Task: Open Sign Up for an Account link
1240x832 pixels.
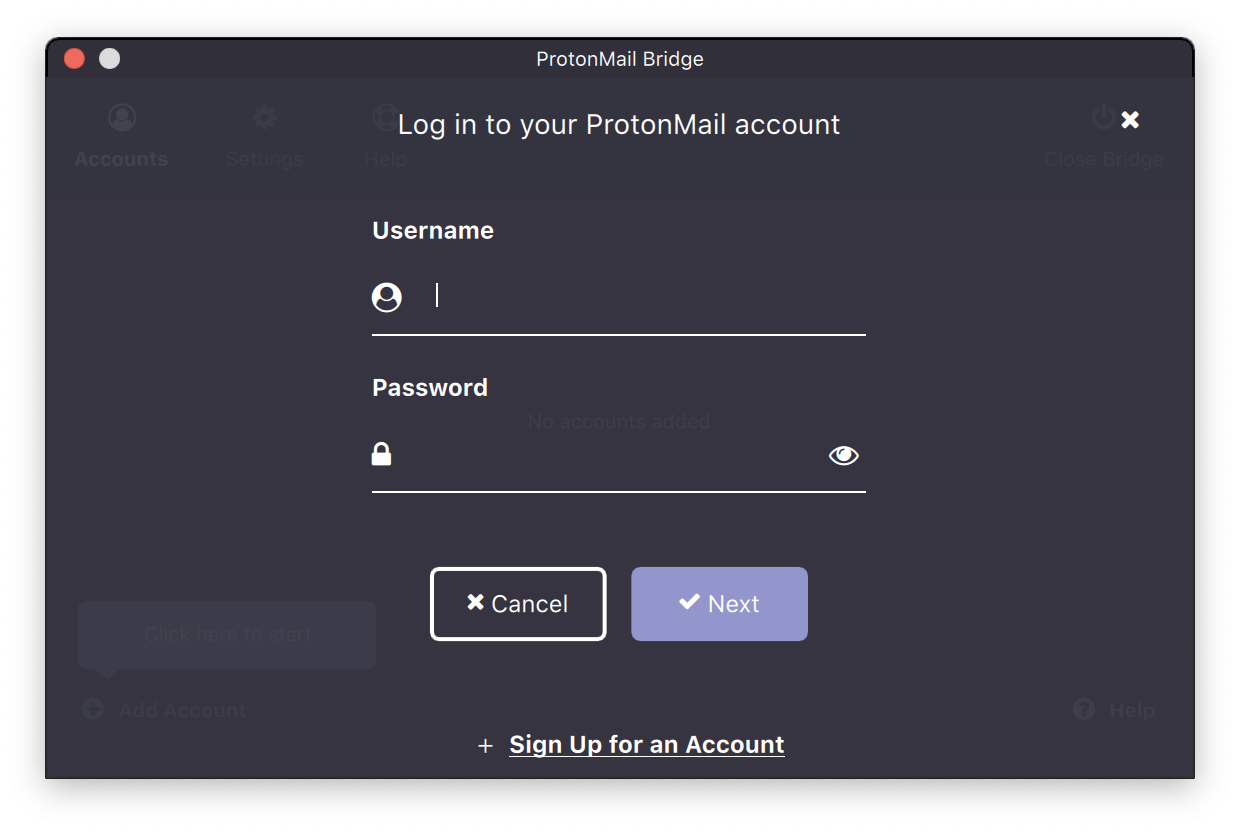Action: click(x=647, y=745)
